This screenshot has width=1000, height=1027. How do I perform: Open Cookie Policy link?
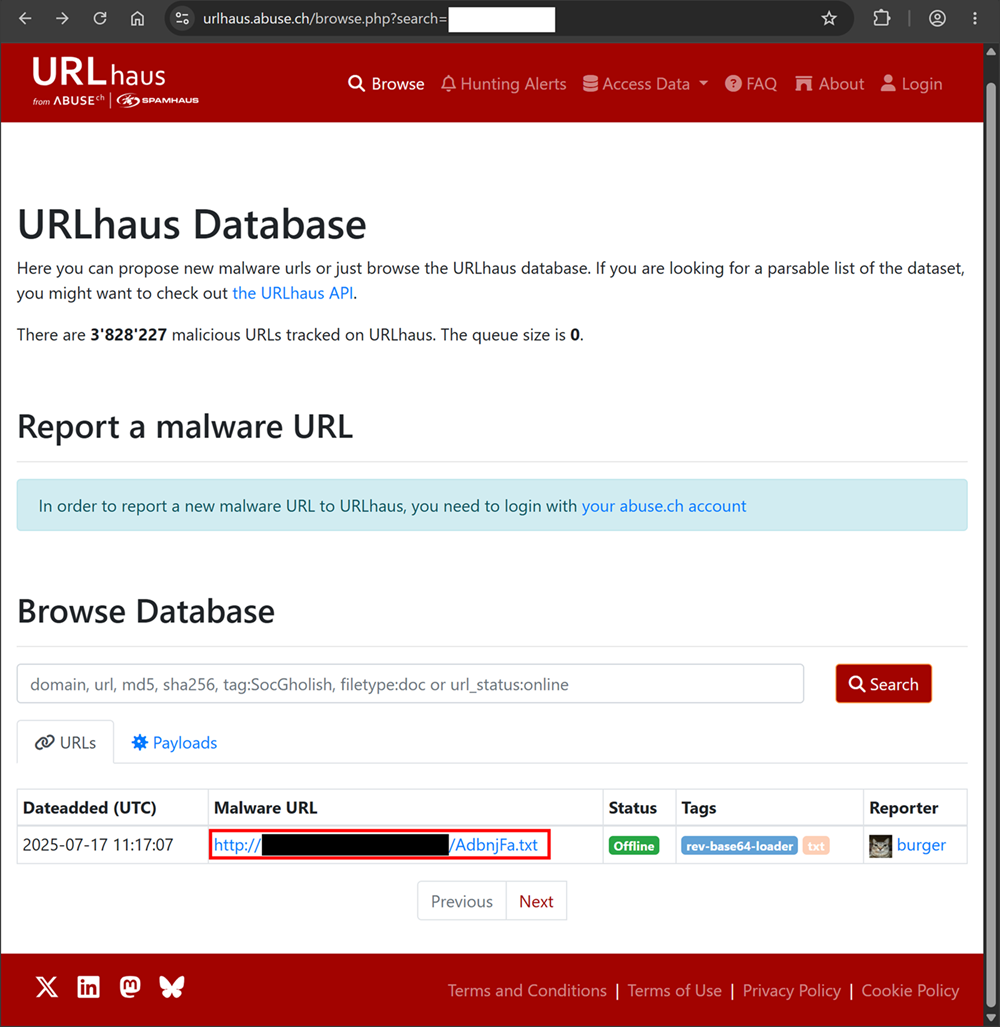coord(910,990)
